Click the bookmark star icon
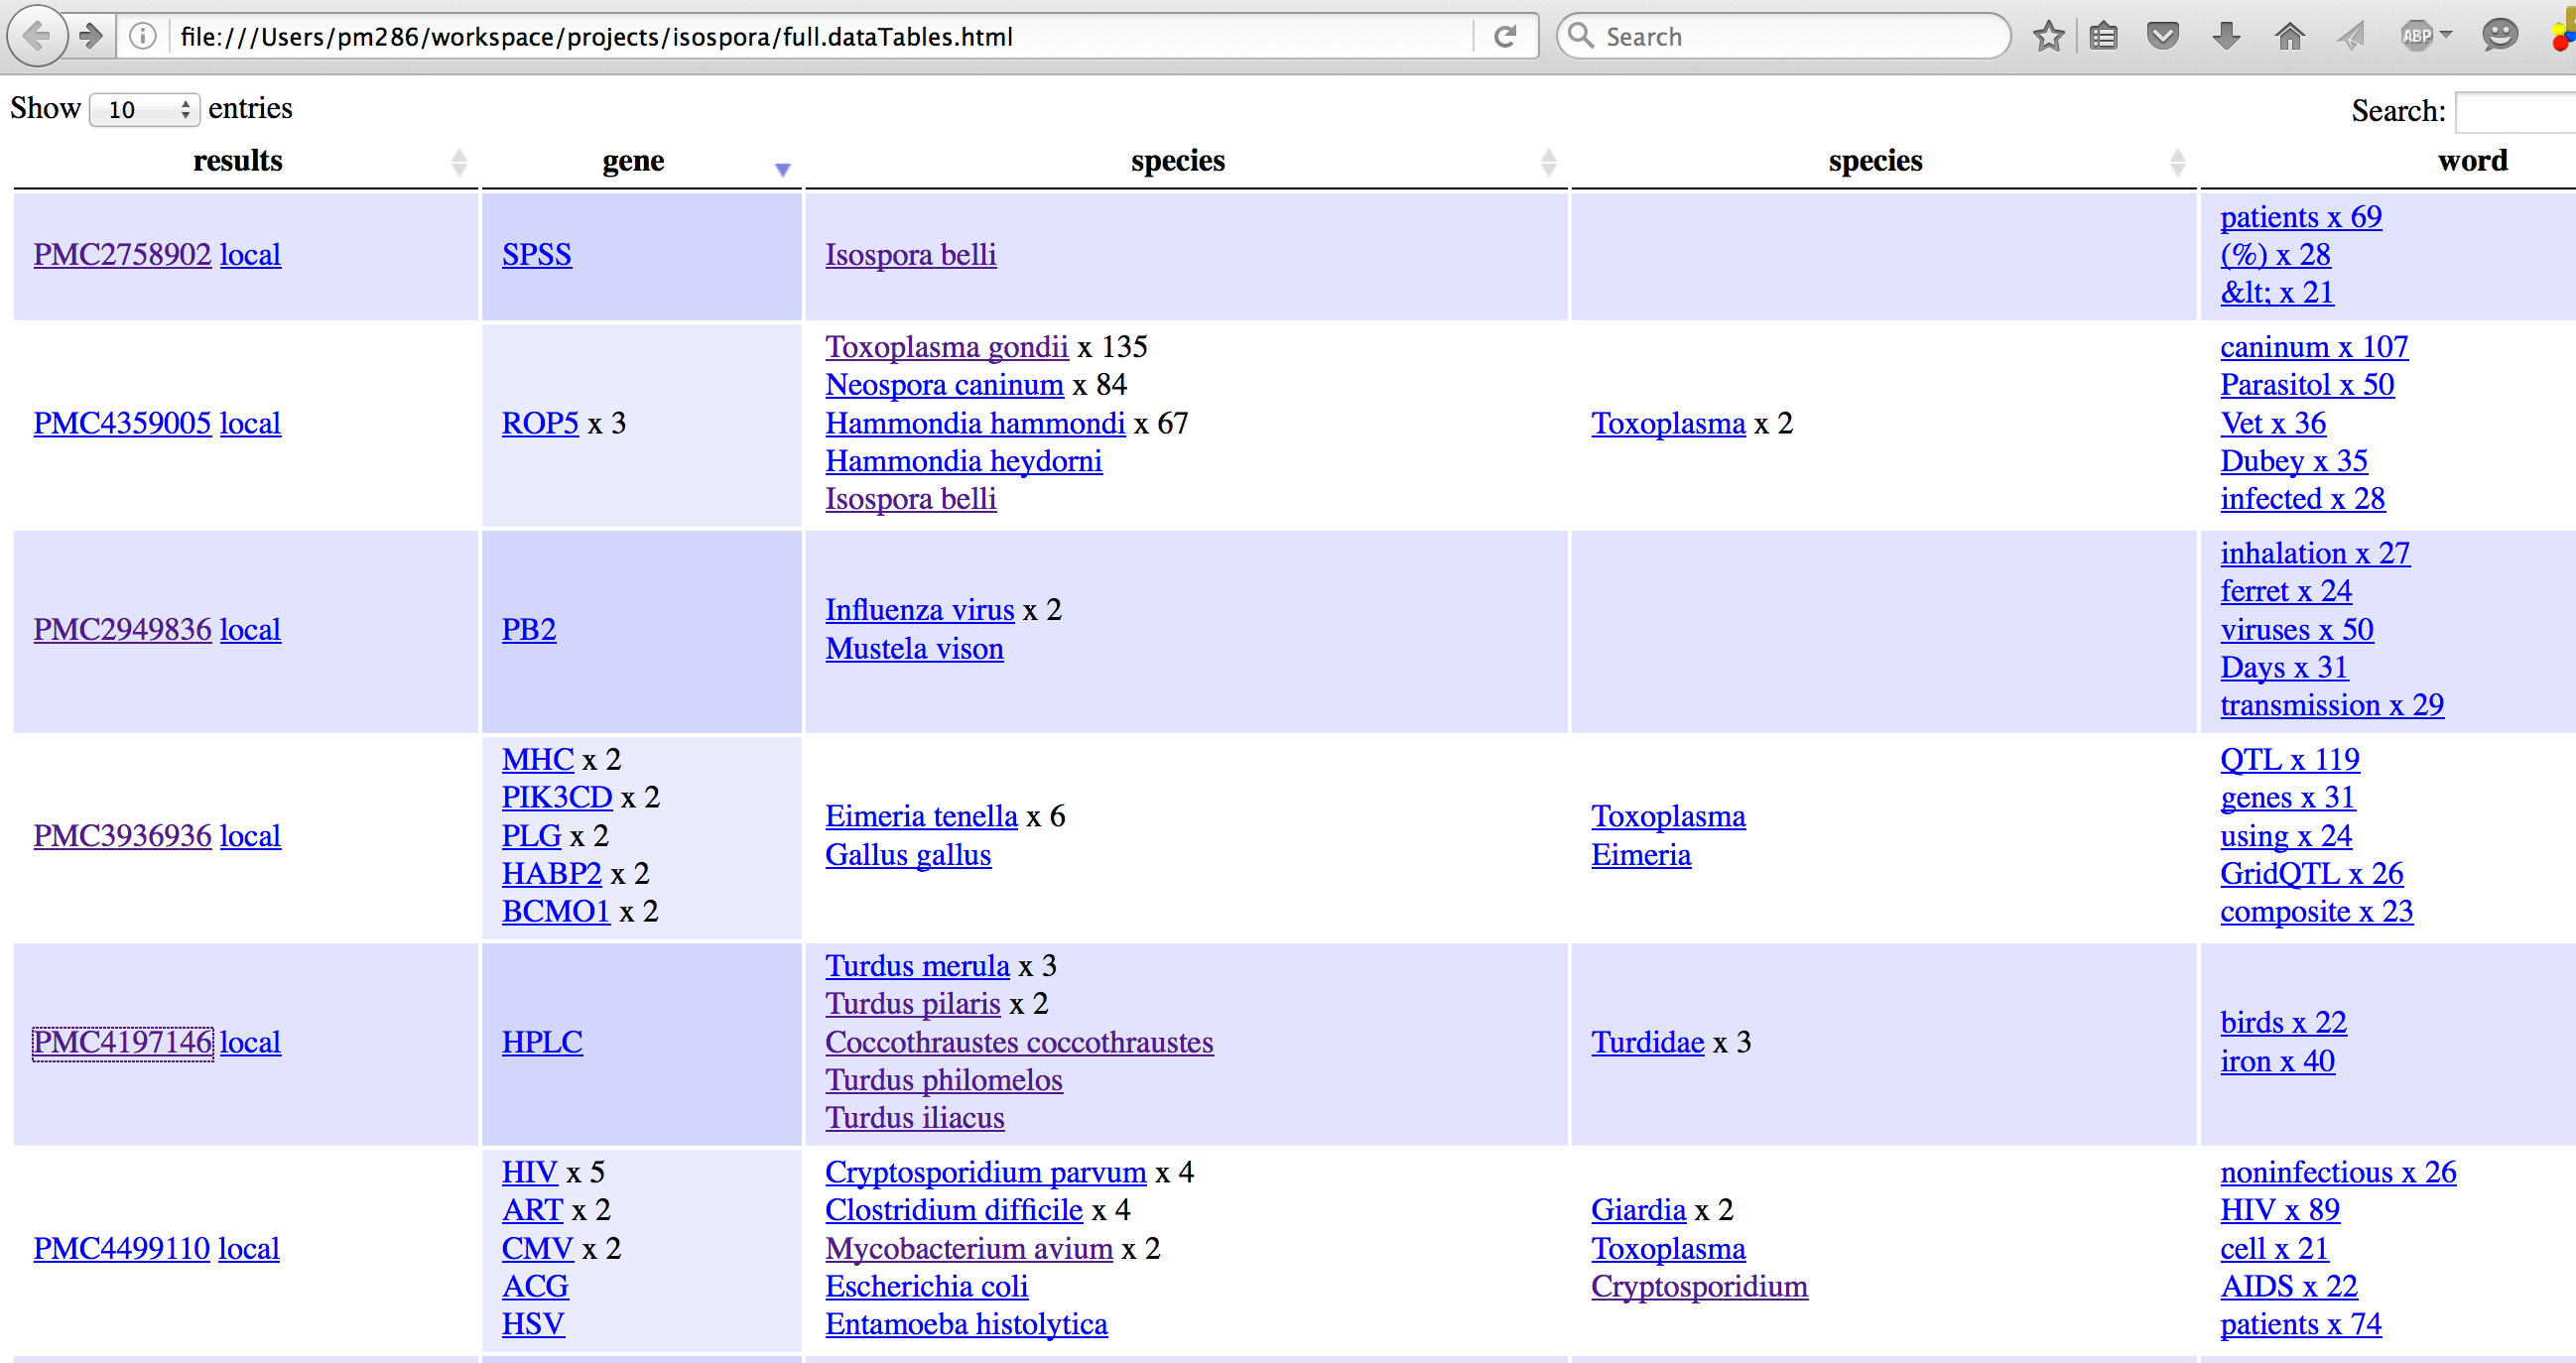This screenshot has width=2576, height=1363. tap(2048, 37)
